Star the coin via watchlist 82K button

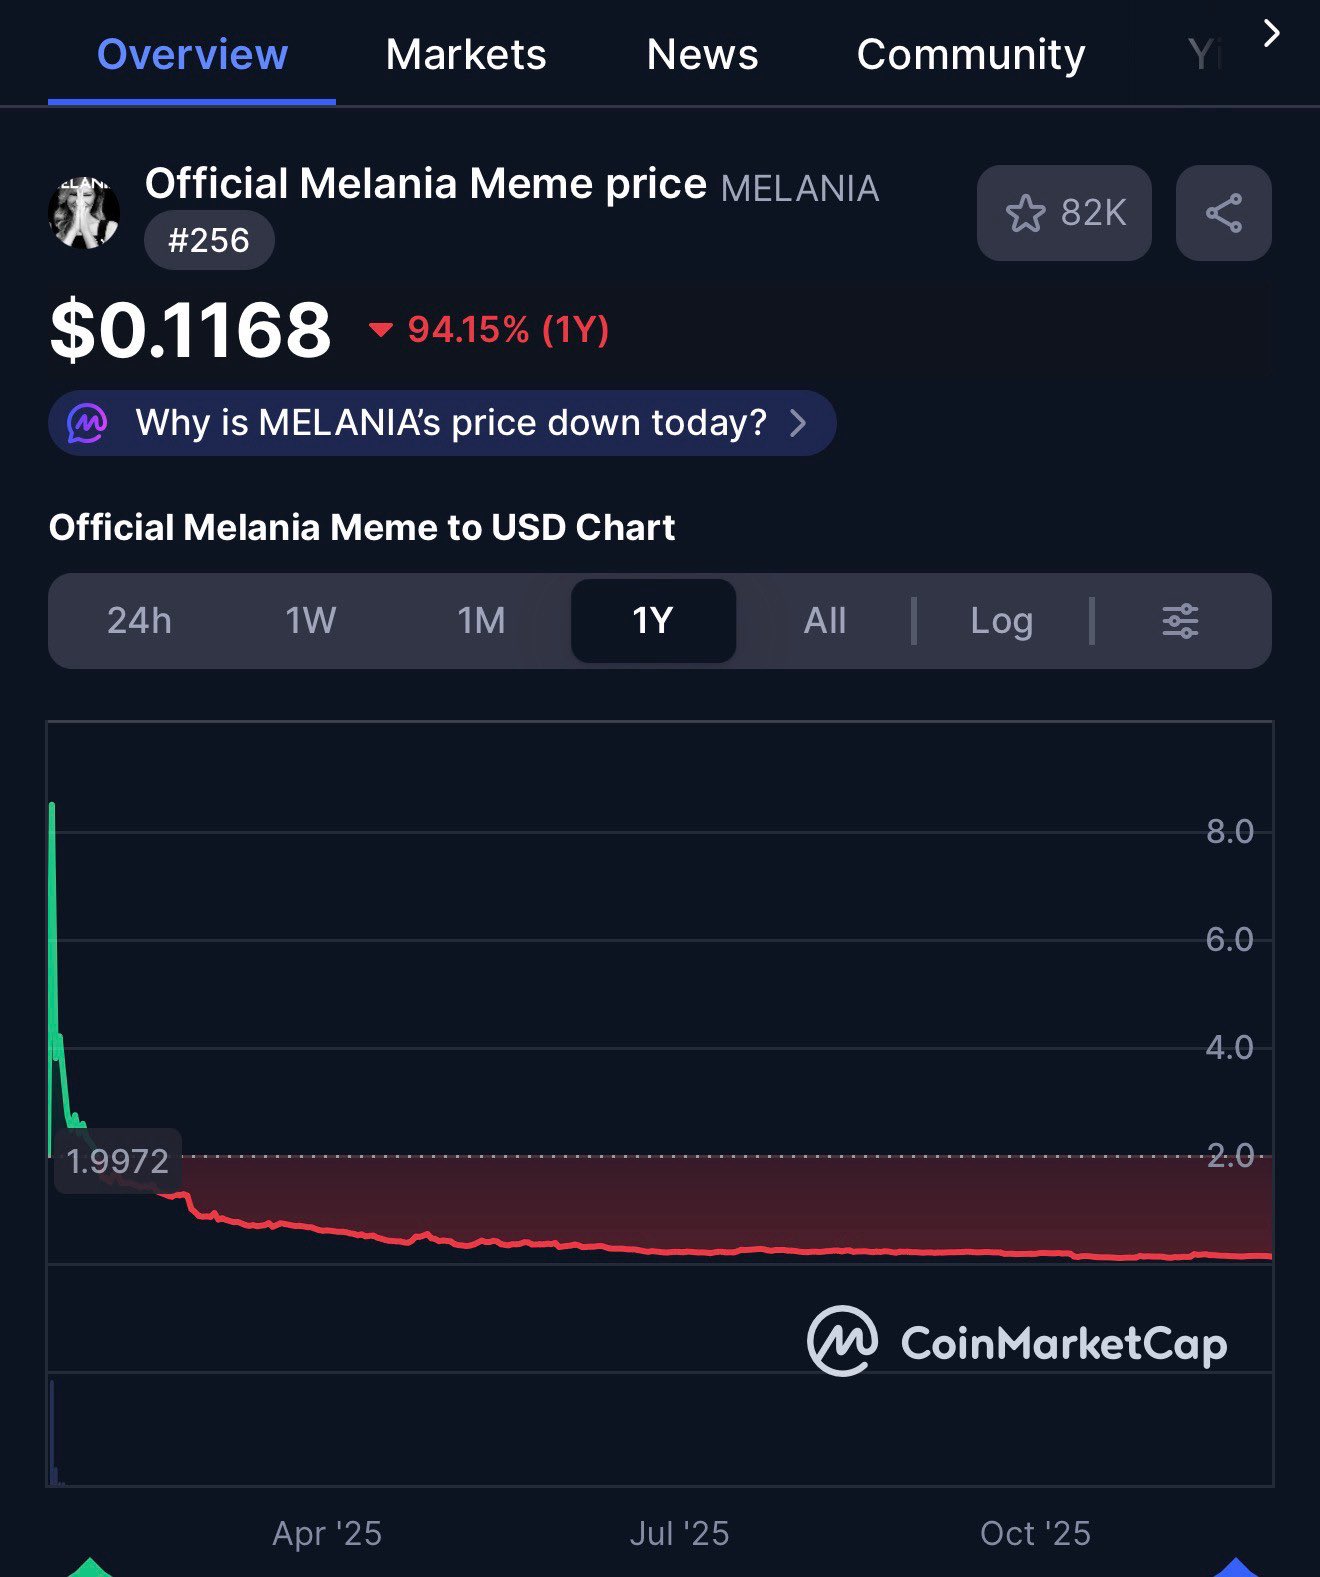[x=1064, y=213]
